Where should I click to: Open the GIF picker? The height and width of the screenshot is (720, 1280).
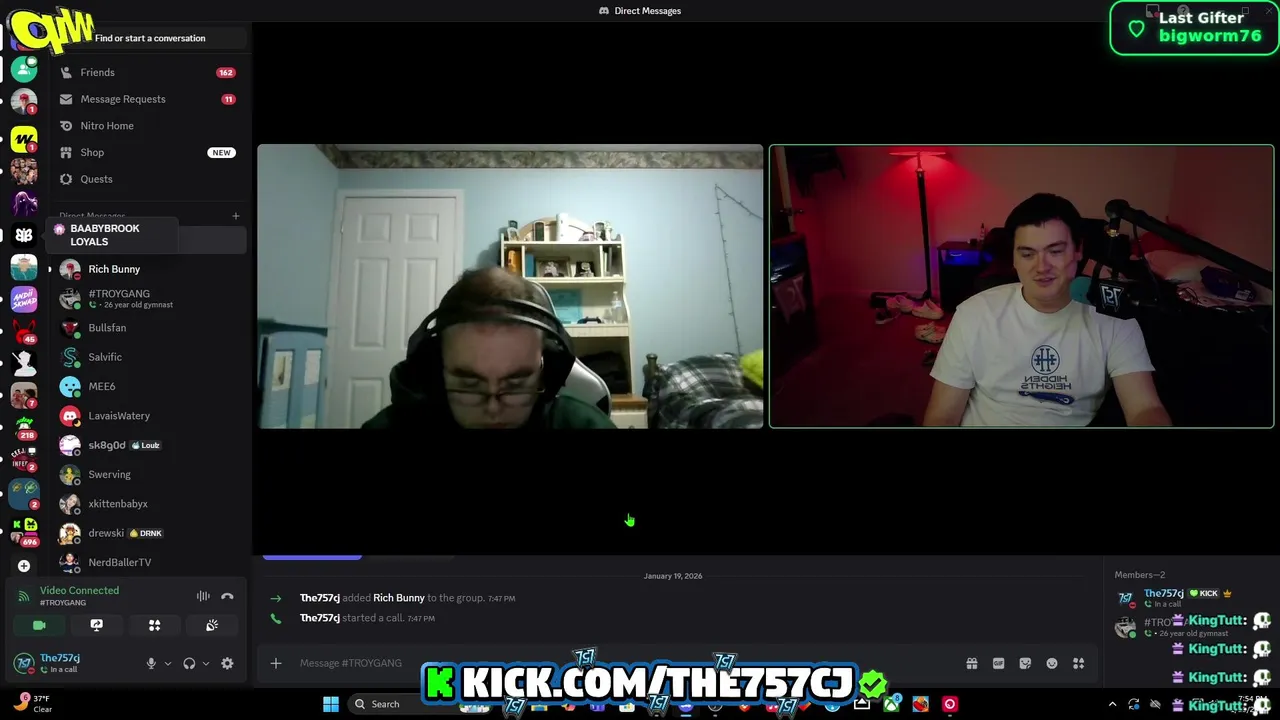pos(998,663)
